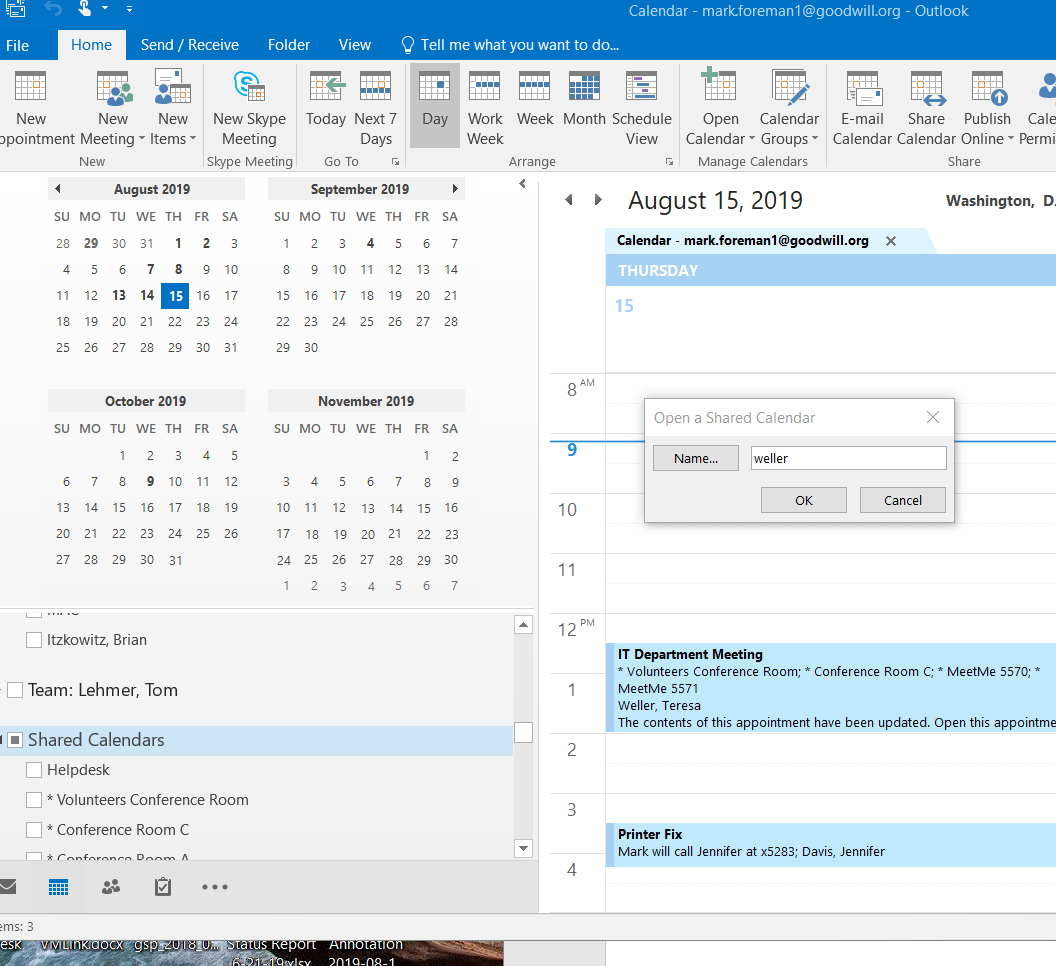Open the New Meeting dropdown arrow

141,139
